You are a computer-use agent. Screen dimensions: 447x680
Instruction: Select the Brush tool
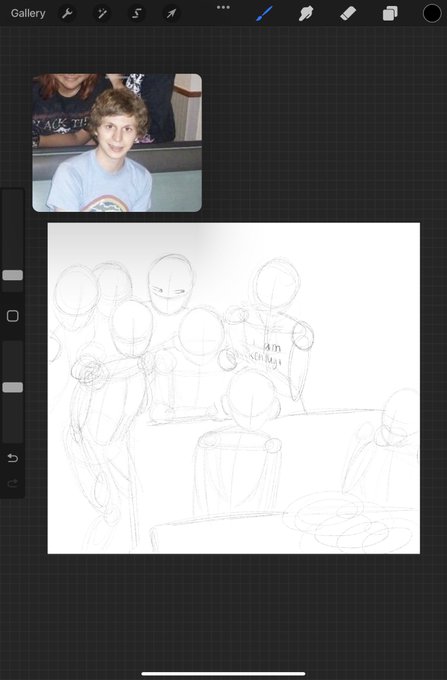click(x=264, y=13)
